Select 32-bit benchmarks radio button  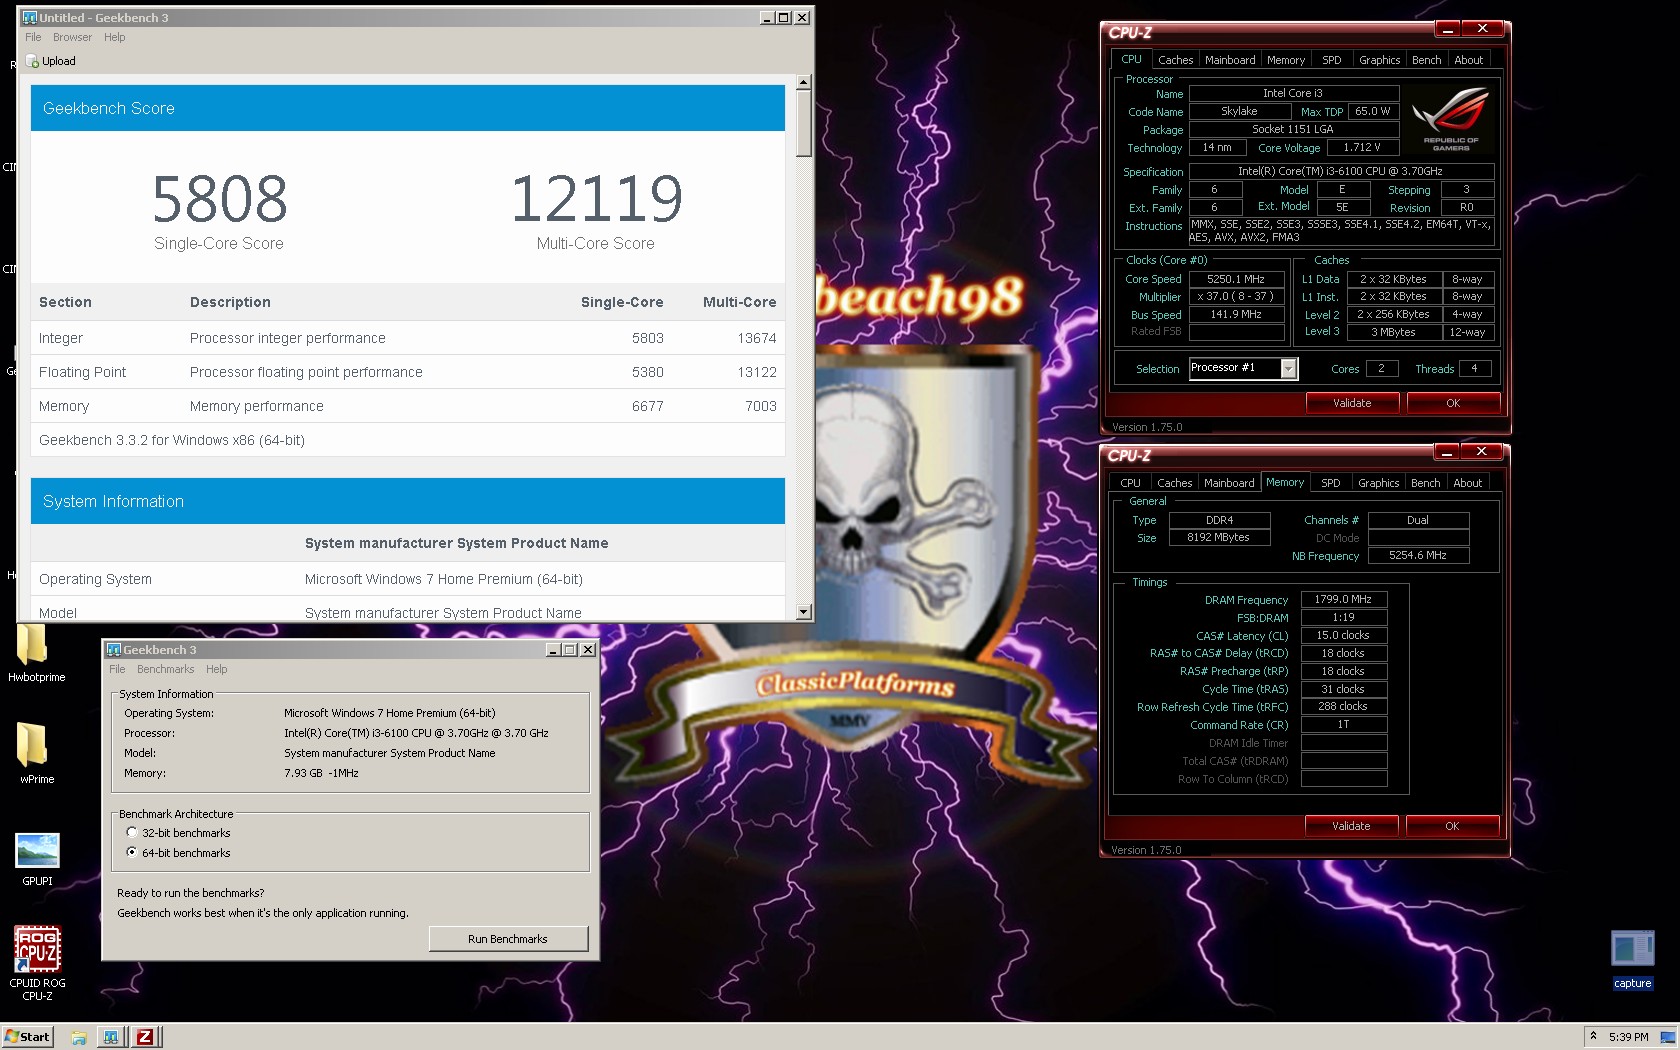(132, 832)
